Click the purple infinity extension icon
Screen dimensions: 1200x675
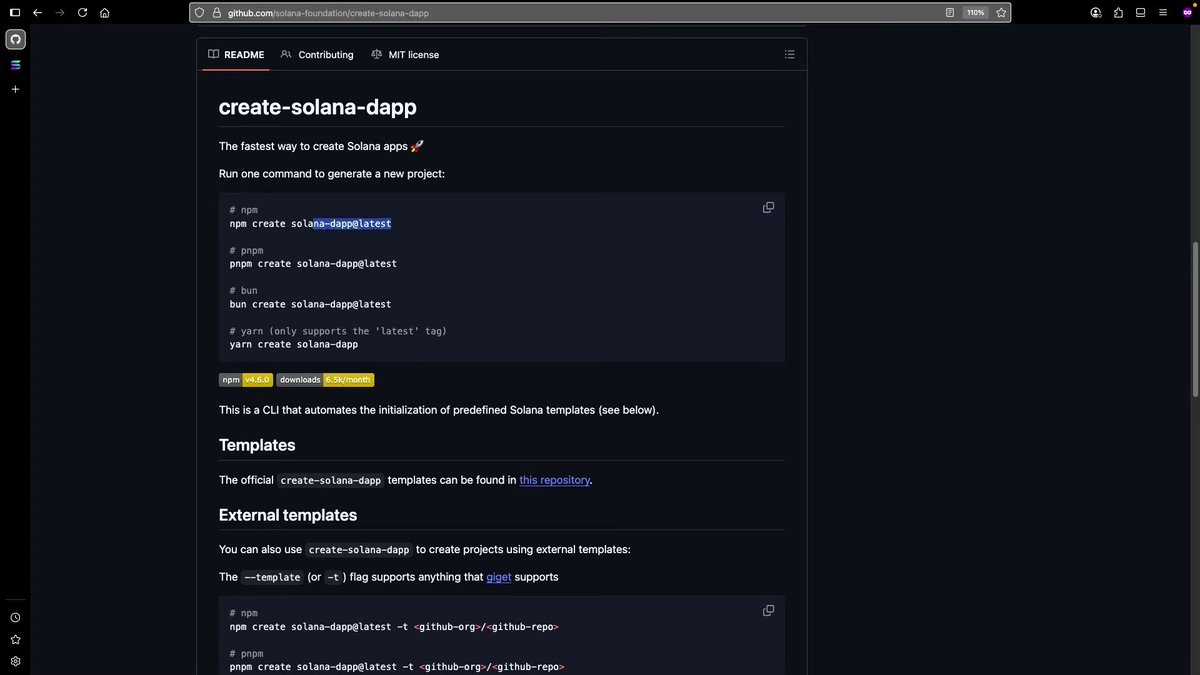[1187, 12]
